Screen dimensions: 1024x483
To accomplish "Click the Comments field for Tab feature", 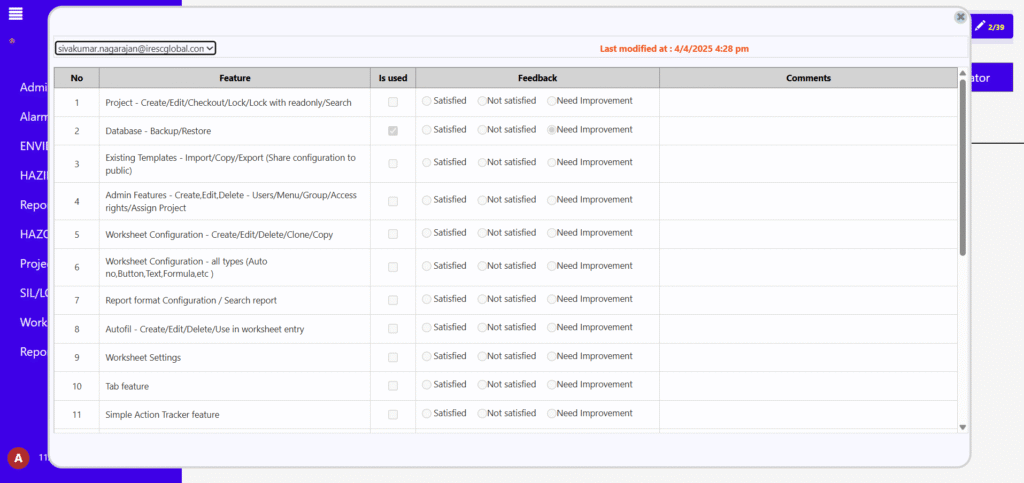I will click(x=807, y=386).
